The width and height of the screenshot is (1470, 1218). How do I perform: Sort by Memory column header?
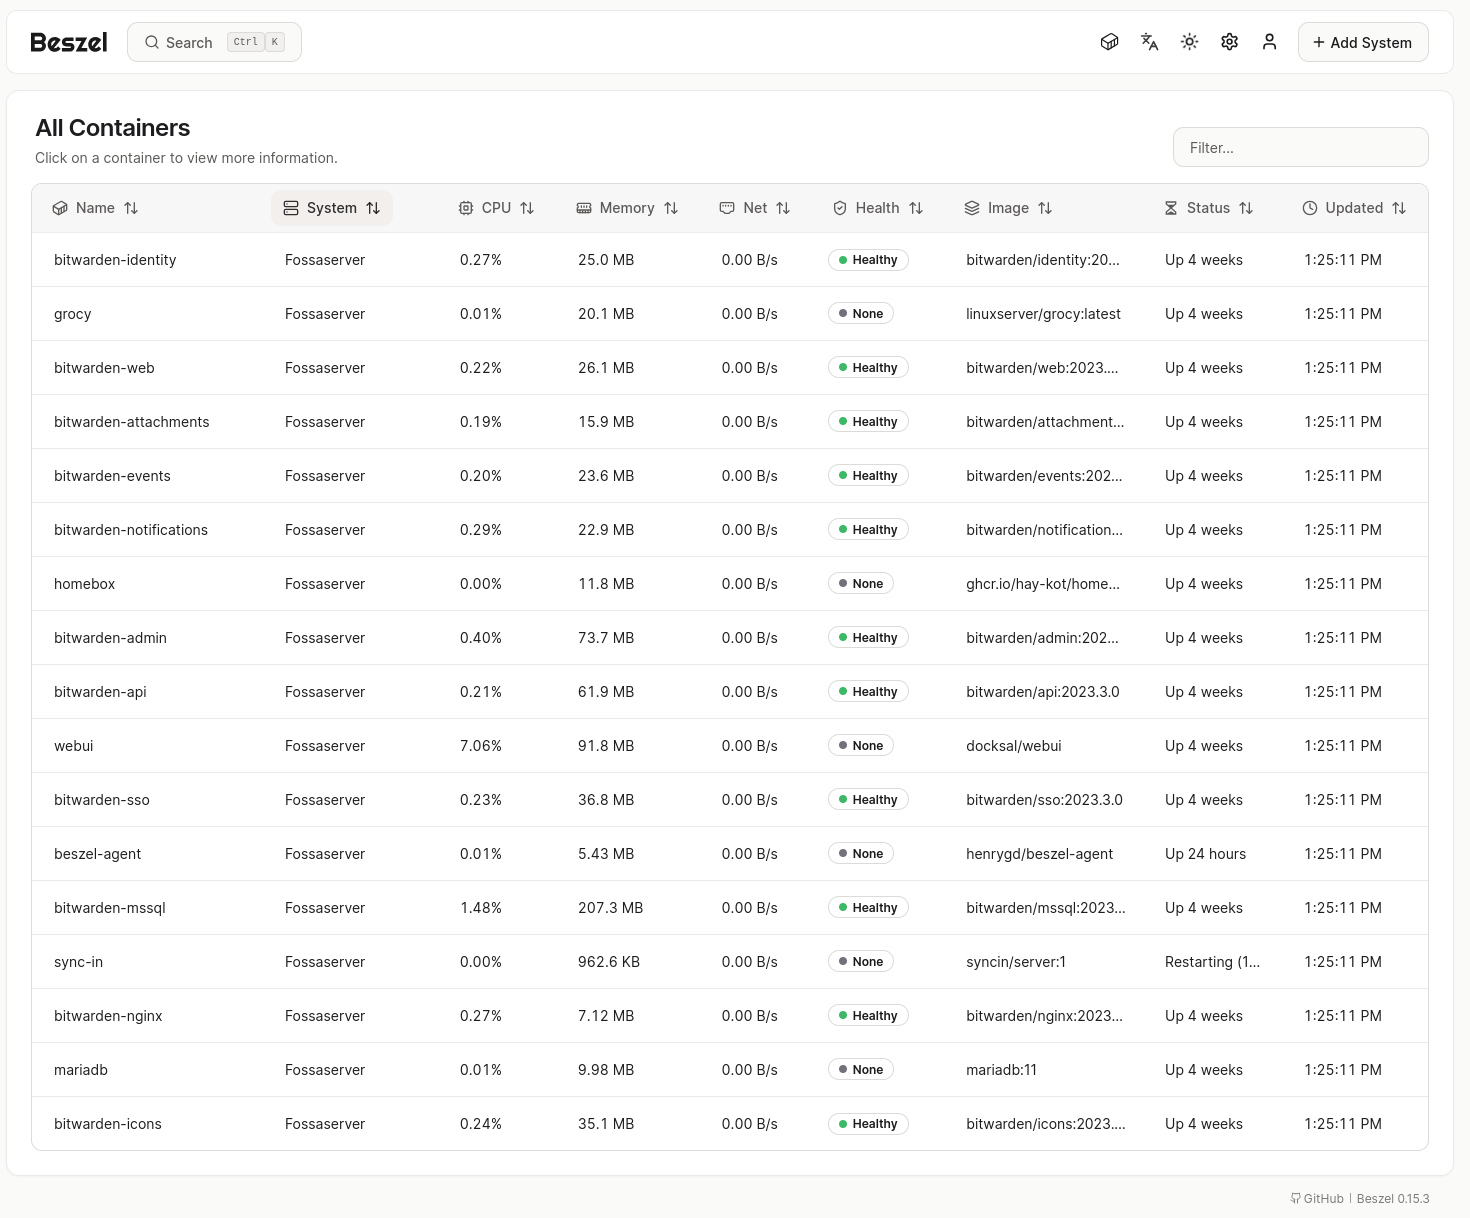tap(628, 208)
